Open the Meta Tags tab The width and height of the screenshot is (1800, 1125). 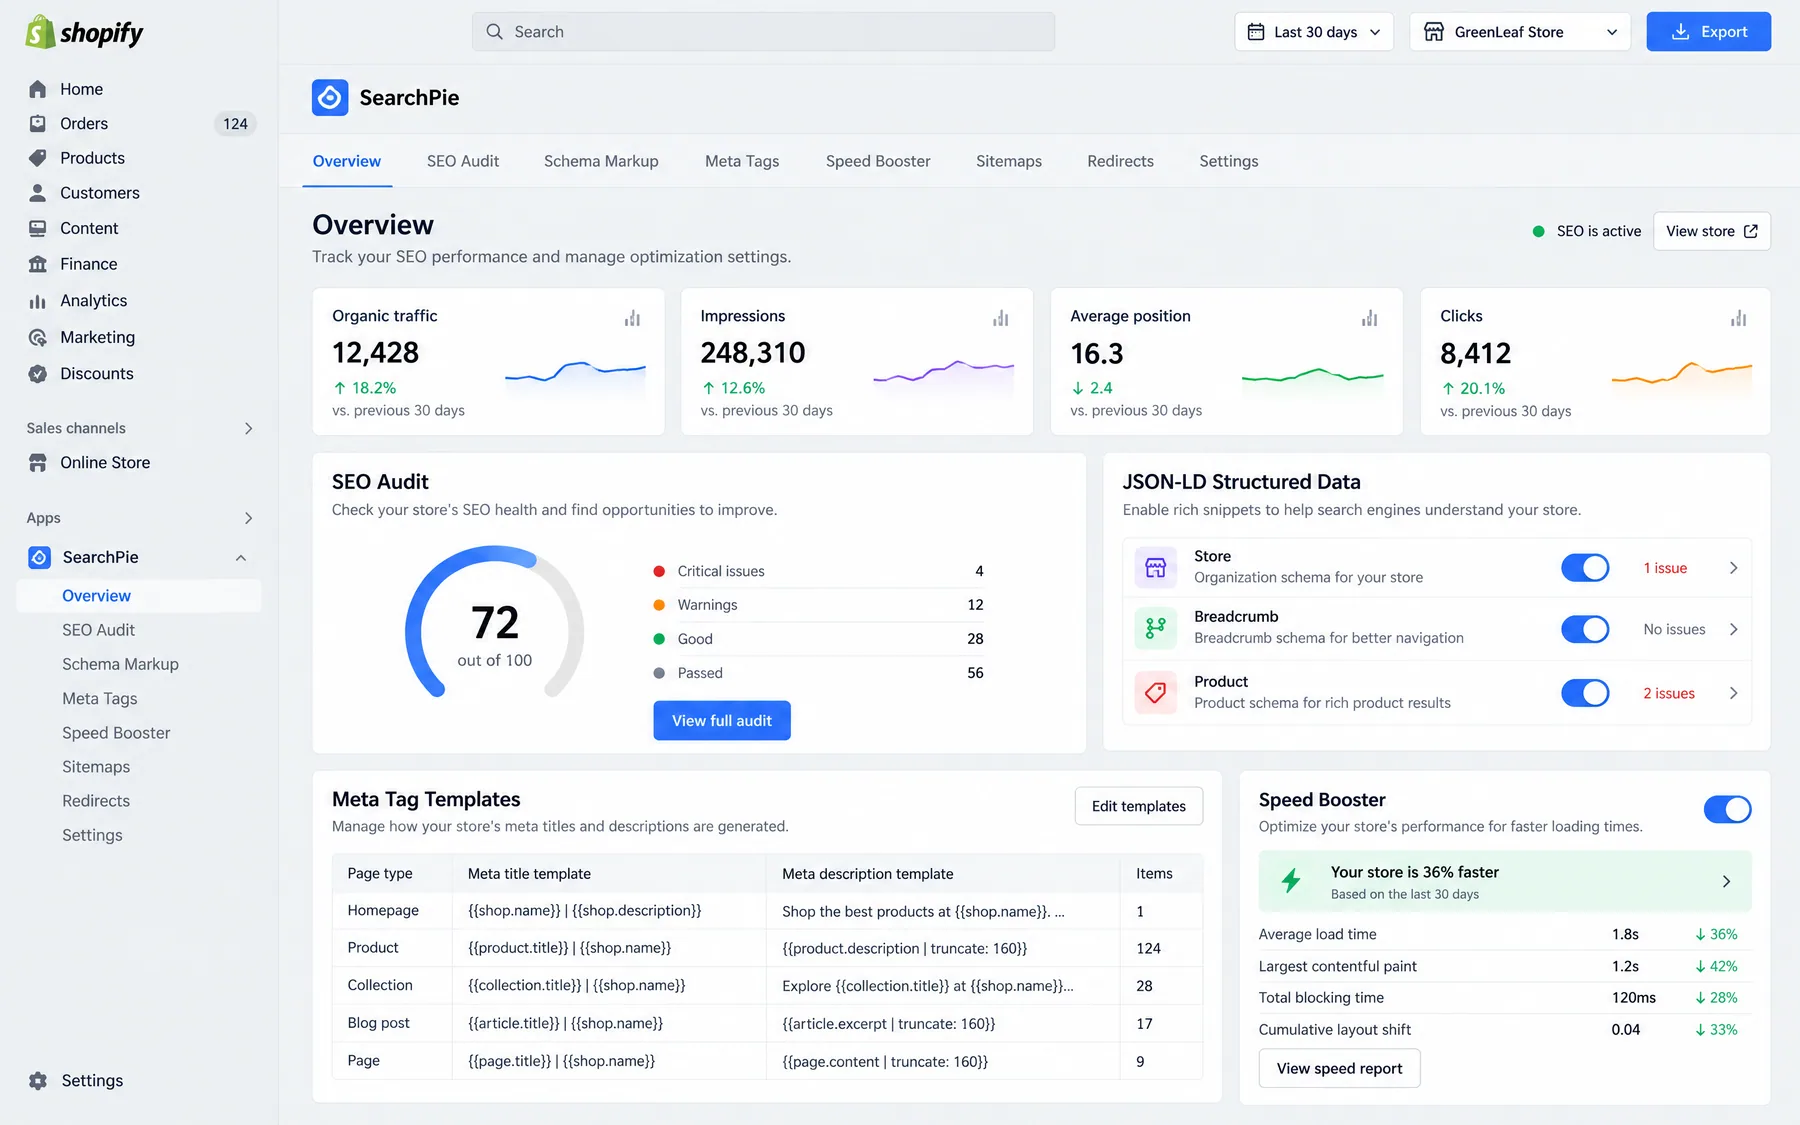[x=742, y=161]
